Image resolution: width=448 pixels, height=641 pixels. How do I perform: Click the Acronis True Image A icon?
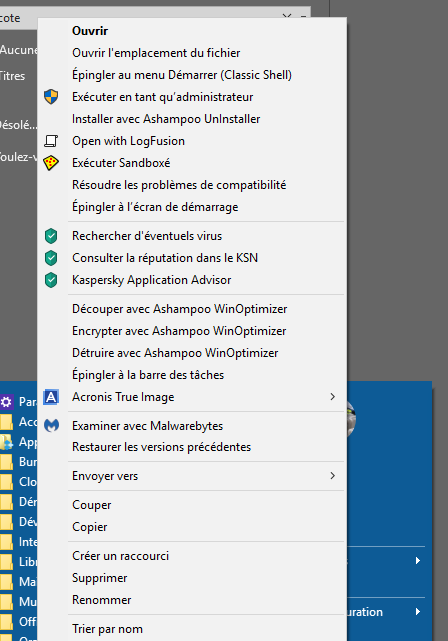coord(51,397)
